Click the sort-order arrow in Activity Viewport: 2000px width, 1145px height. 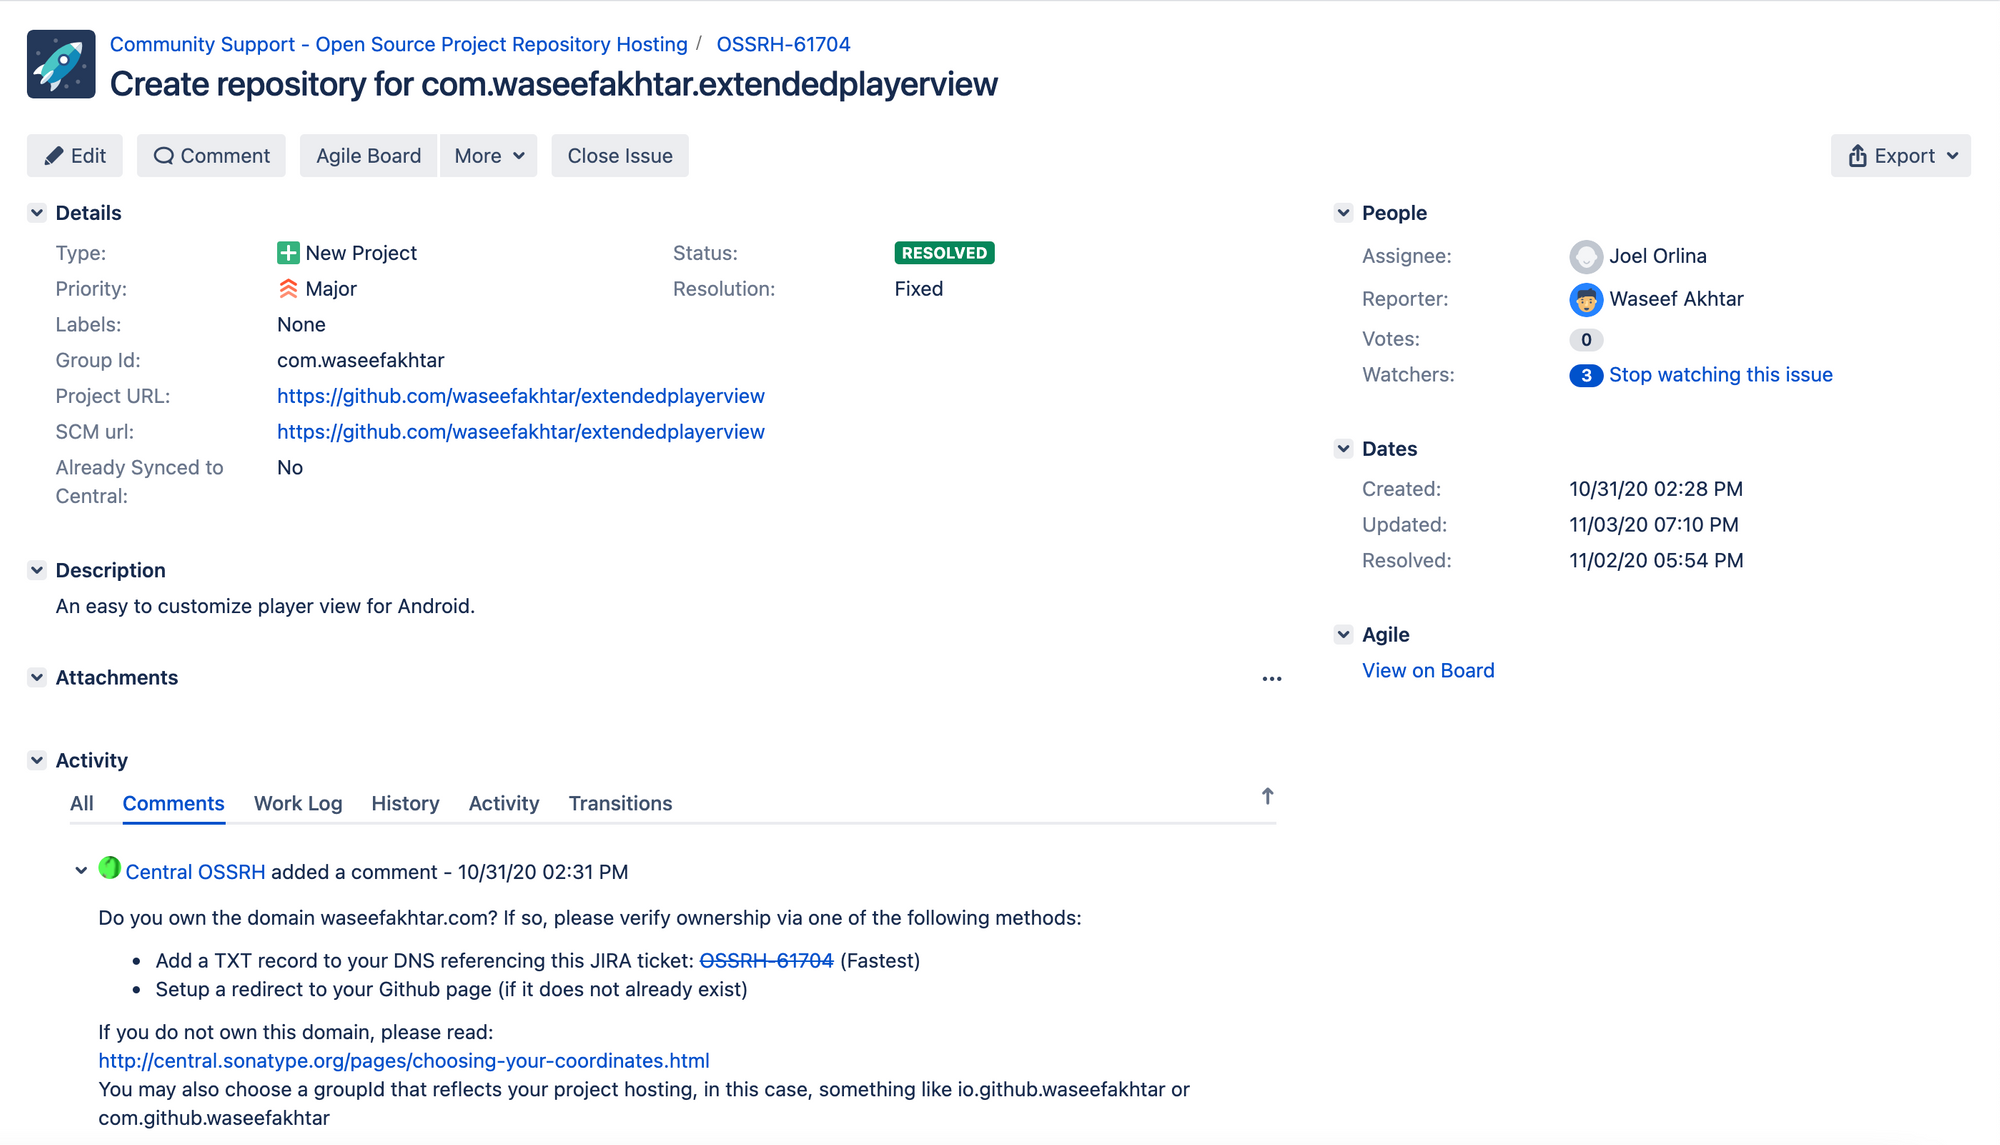1267,797
